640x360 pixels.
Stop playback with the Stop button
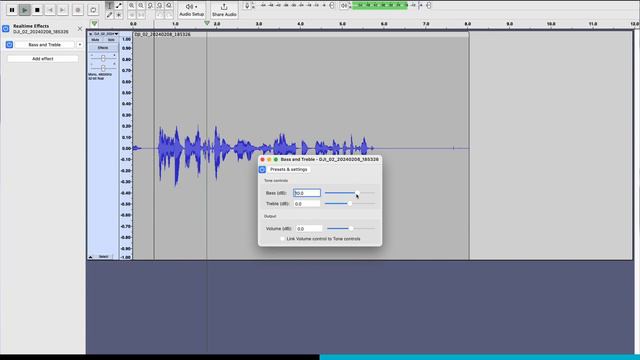pyautogui.click(x=37, y=10)
